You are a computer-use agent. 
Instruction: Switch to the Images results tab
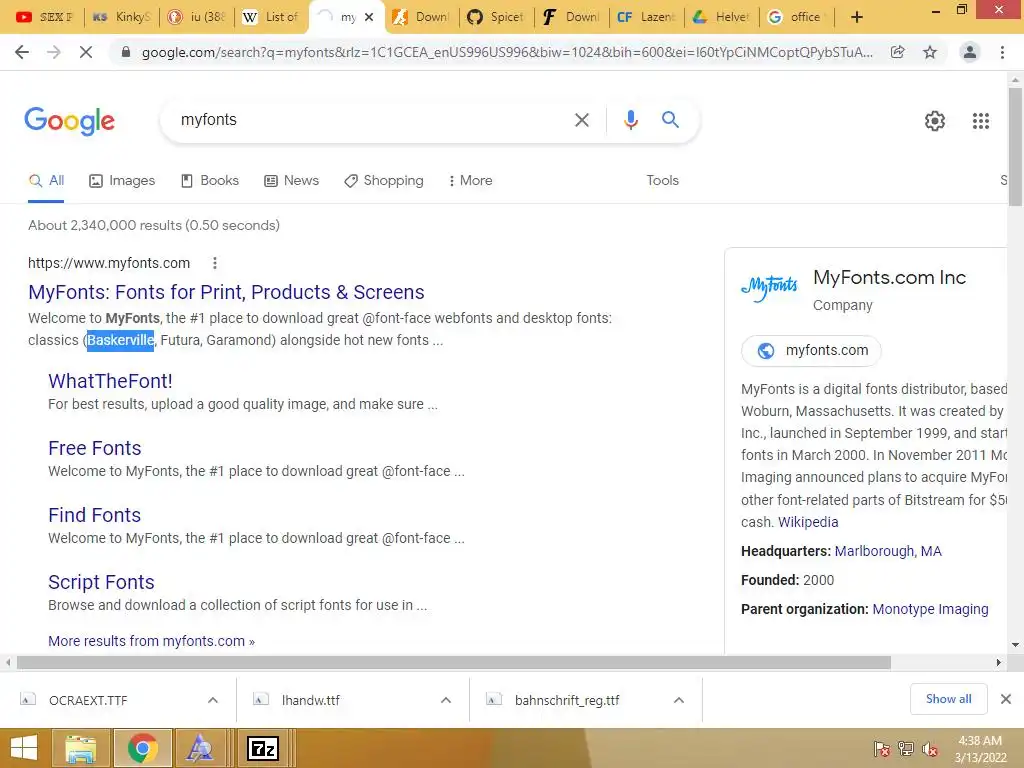coord(122,181)
